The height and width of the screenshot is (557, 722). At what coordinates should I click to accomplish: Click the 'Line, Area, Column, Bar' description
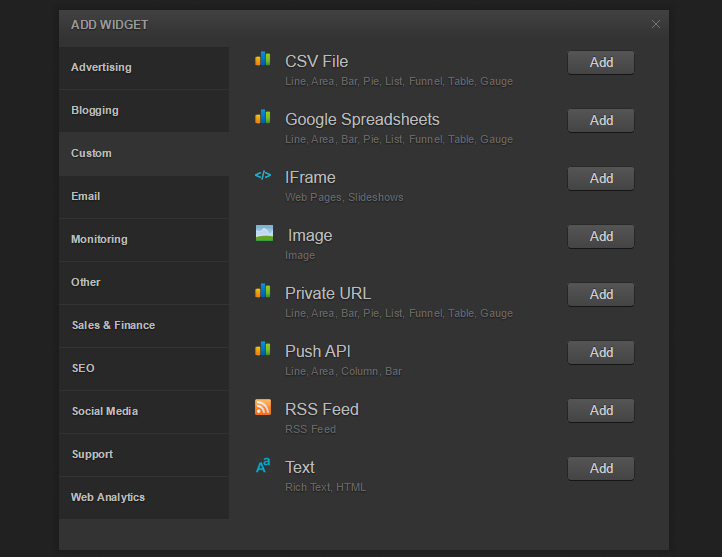tap(343, 371)
